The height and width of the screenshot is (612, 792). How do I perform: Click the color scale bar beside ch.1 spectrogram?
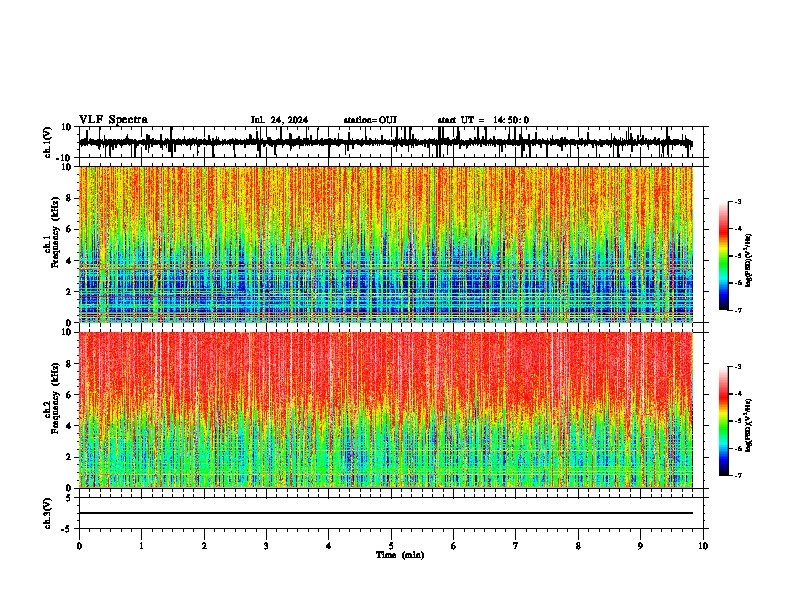[x=724, y=256]
